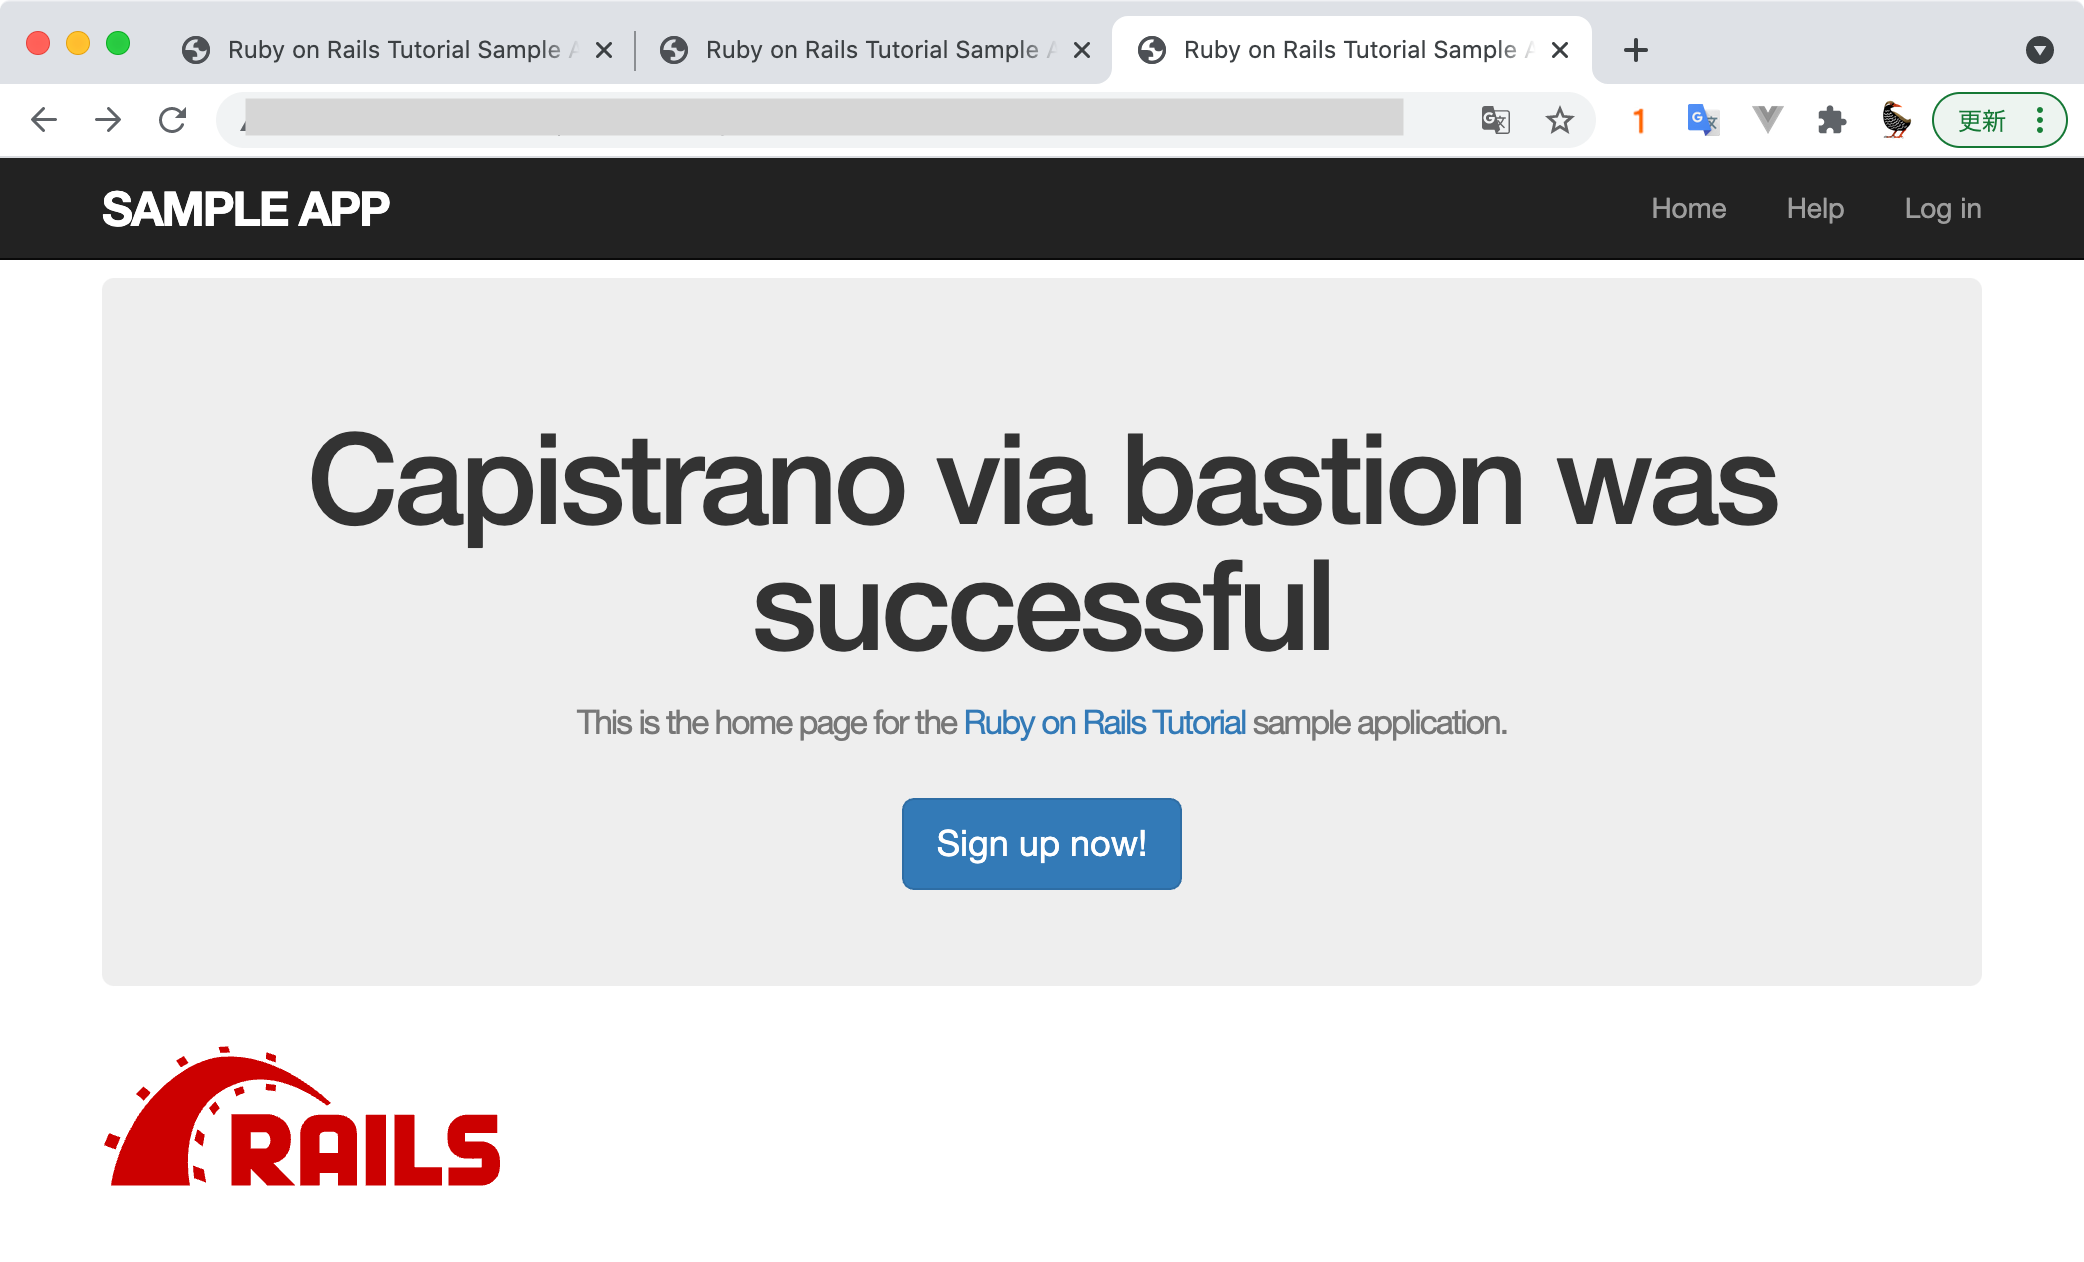The width and height of the screenshot is (2084, 1262).
Task: Click orange number 1 extension icon
Action: click(x=1639, y=121)
